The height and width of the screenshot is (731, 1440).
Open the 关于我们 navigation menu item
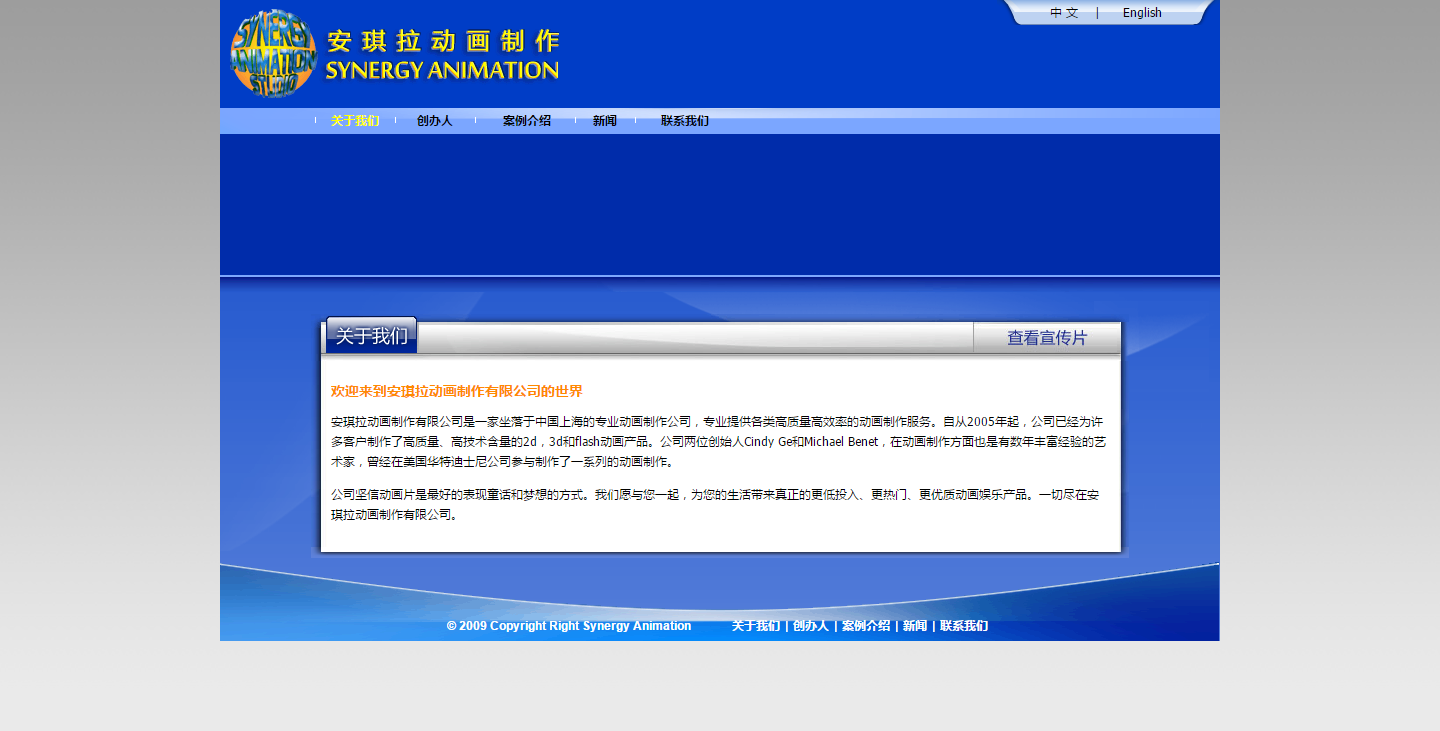click(355, 121)
